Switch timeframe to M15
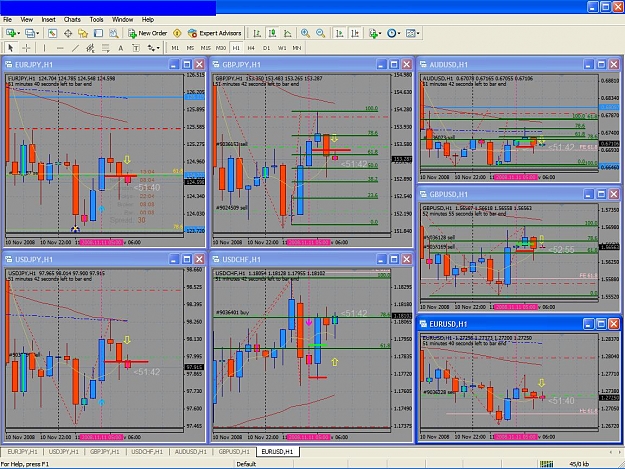 (206, 48)
